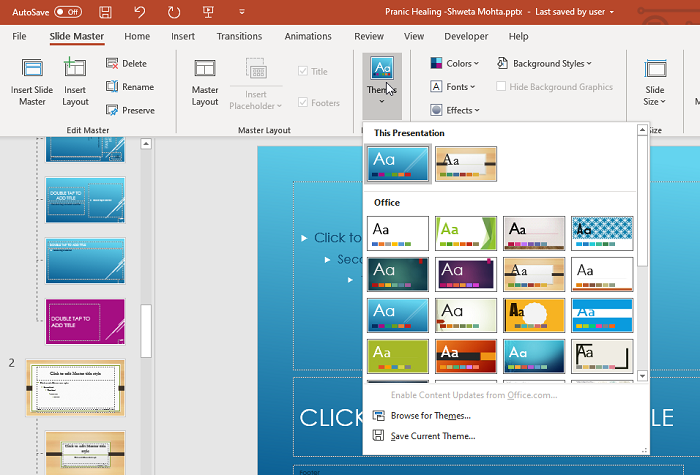Screen dimensions: 700x475
Task: Expand the Colors dropdown
Action: (457, 64)
